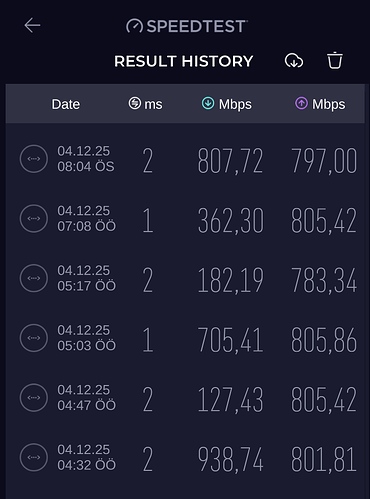Open the result with 807,72 download

(185, 159)
